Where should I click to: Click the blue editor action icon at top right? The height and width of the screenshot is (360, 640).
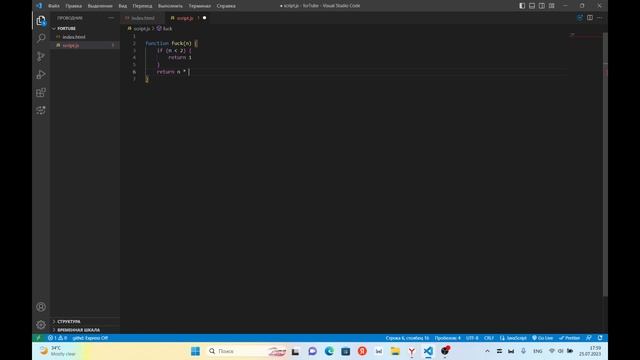coord(580,18)
